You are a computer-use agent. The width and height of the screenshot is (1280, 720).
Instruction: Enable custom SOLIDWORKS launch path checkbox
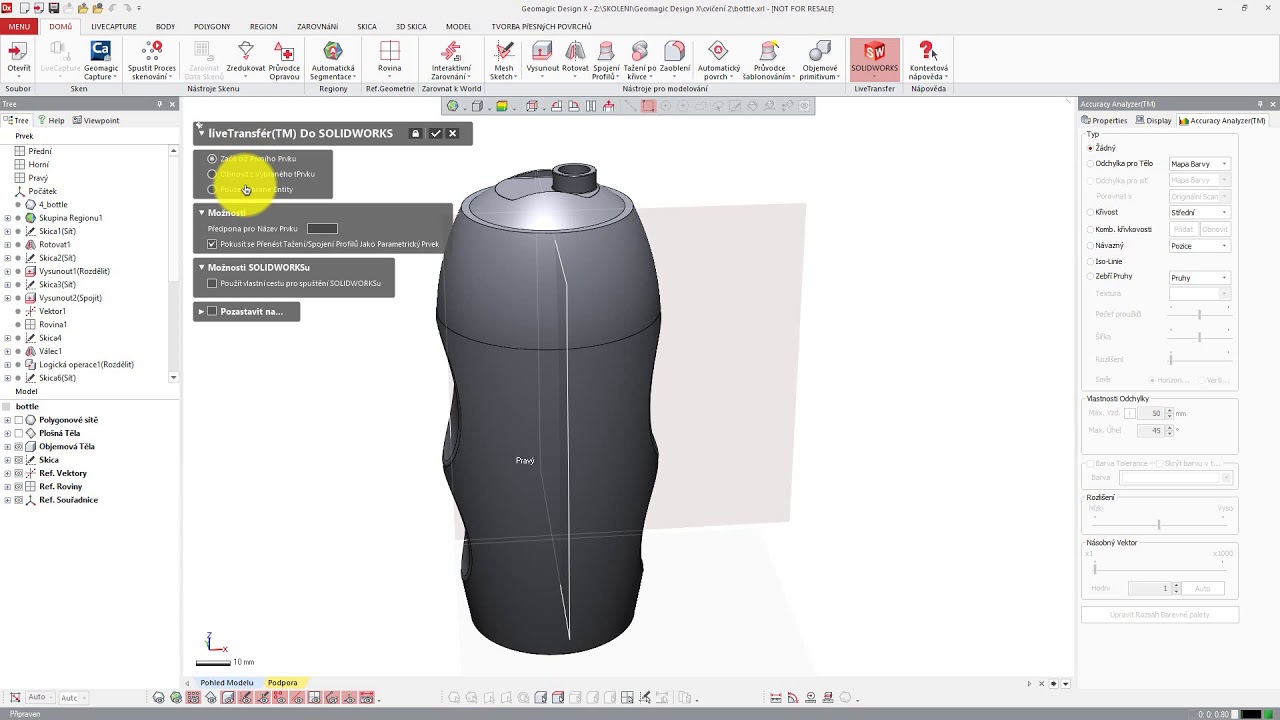[212, 283]
